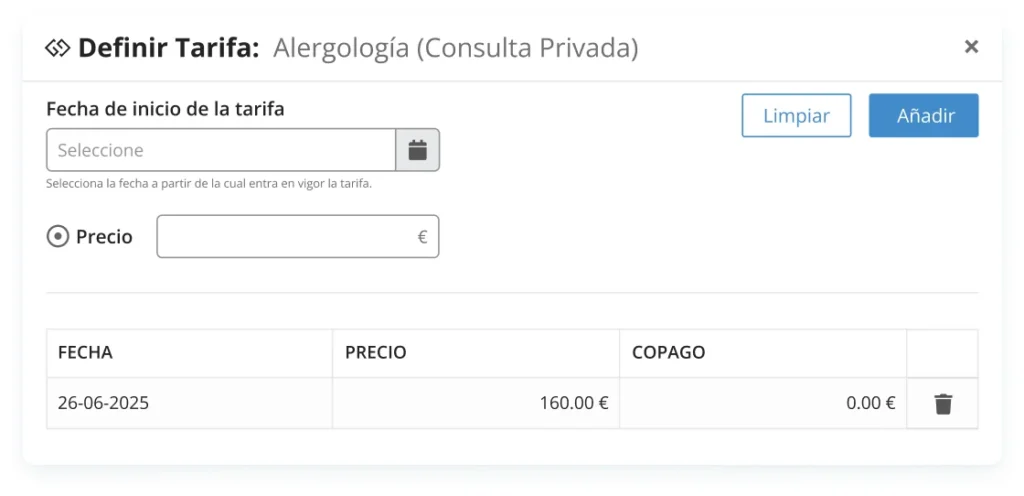Open the calendar date picker icon
The height and width of the screenshot is (496, 1024).
pos(418,150)
